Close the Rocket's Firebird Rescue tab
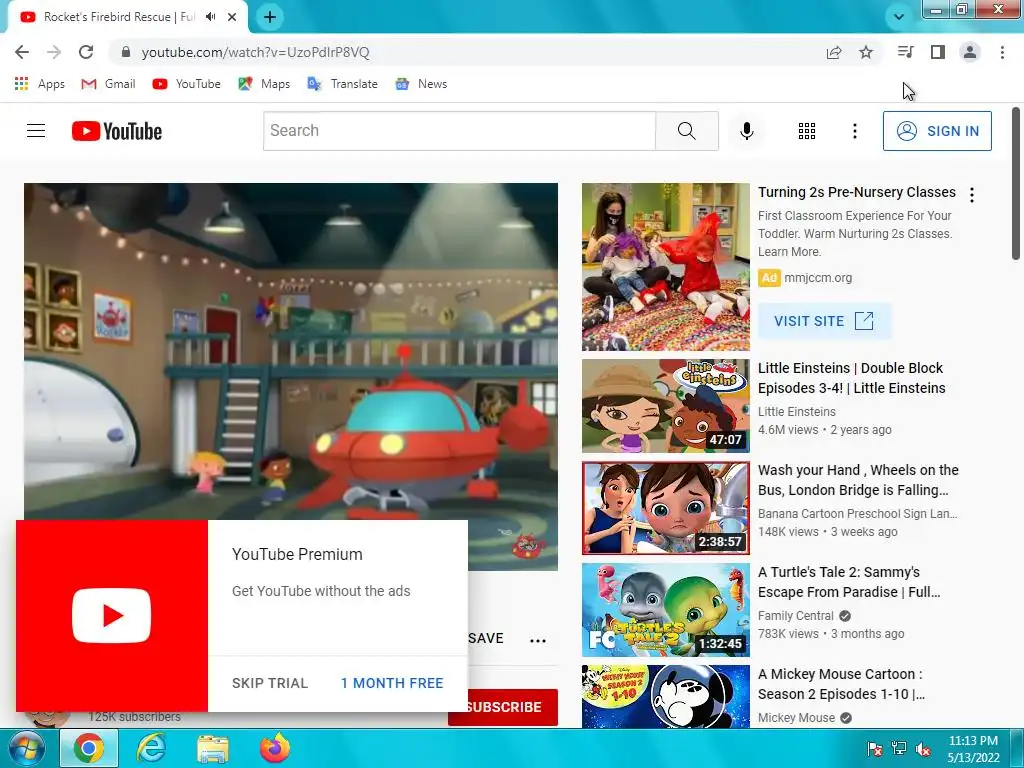 tap(232, 17)
